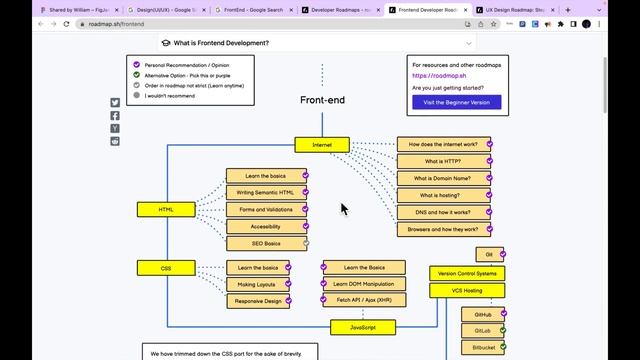Open the Git topic node
This screenshot has width=640, height=360.
tap(489, 255)
